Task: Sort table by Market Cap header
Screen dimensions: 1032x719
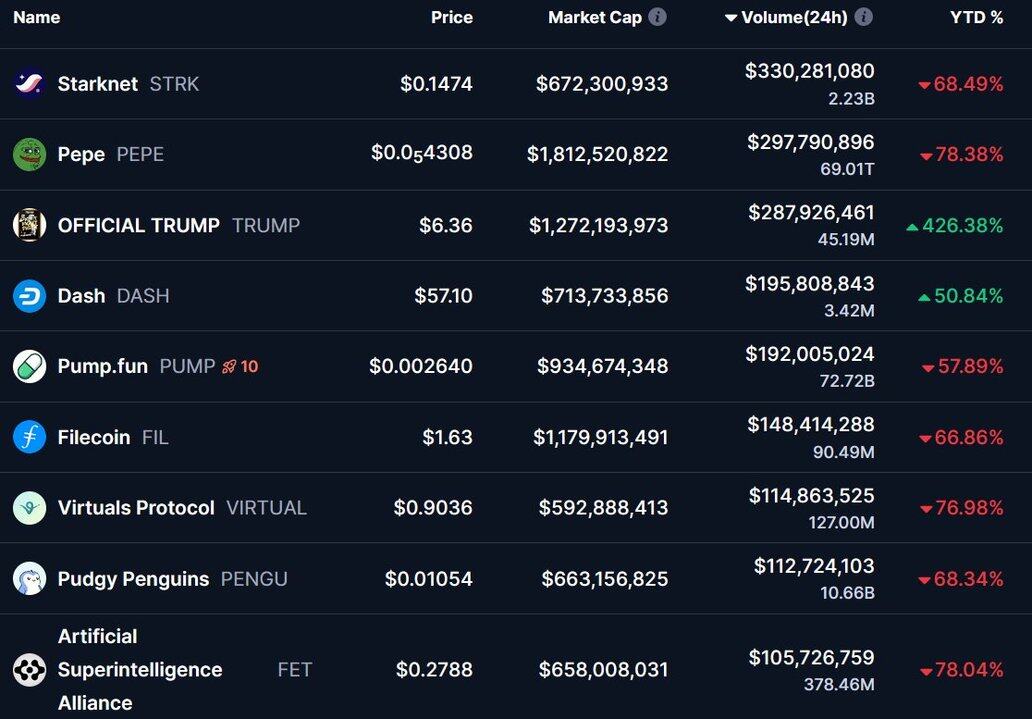Action: coord(594,17)
